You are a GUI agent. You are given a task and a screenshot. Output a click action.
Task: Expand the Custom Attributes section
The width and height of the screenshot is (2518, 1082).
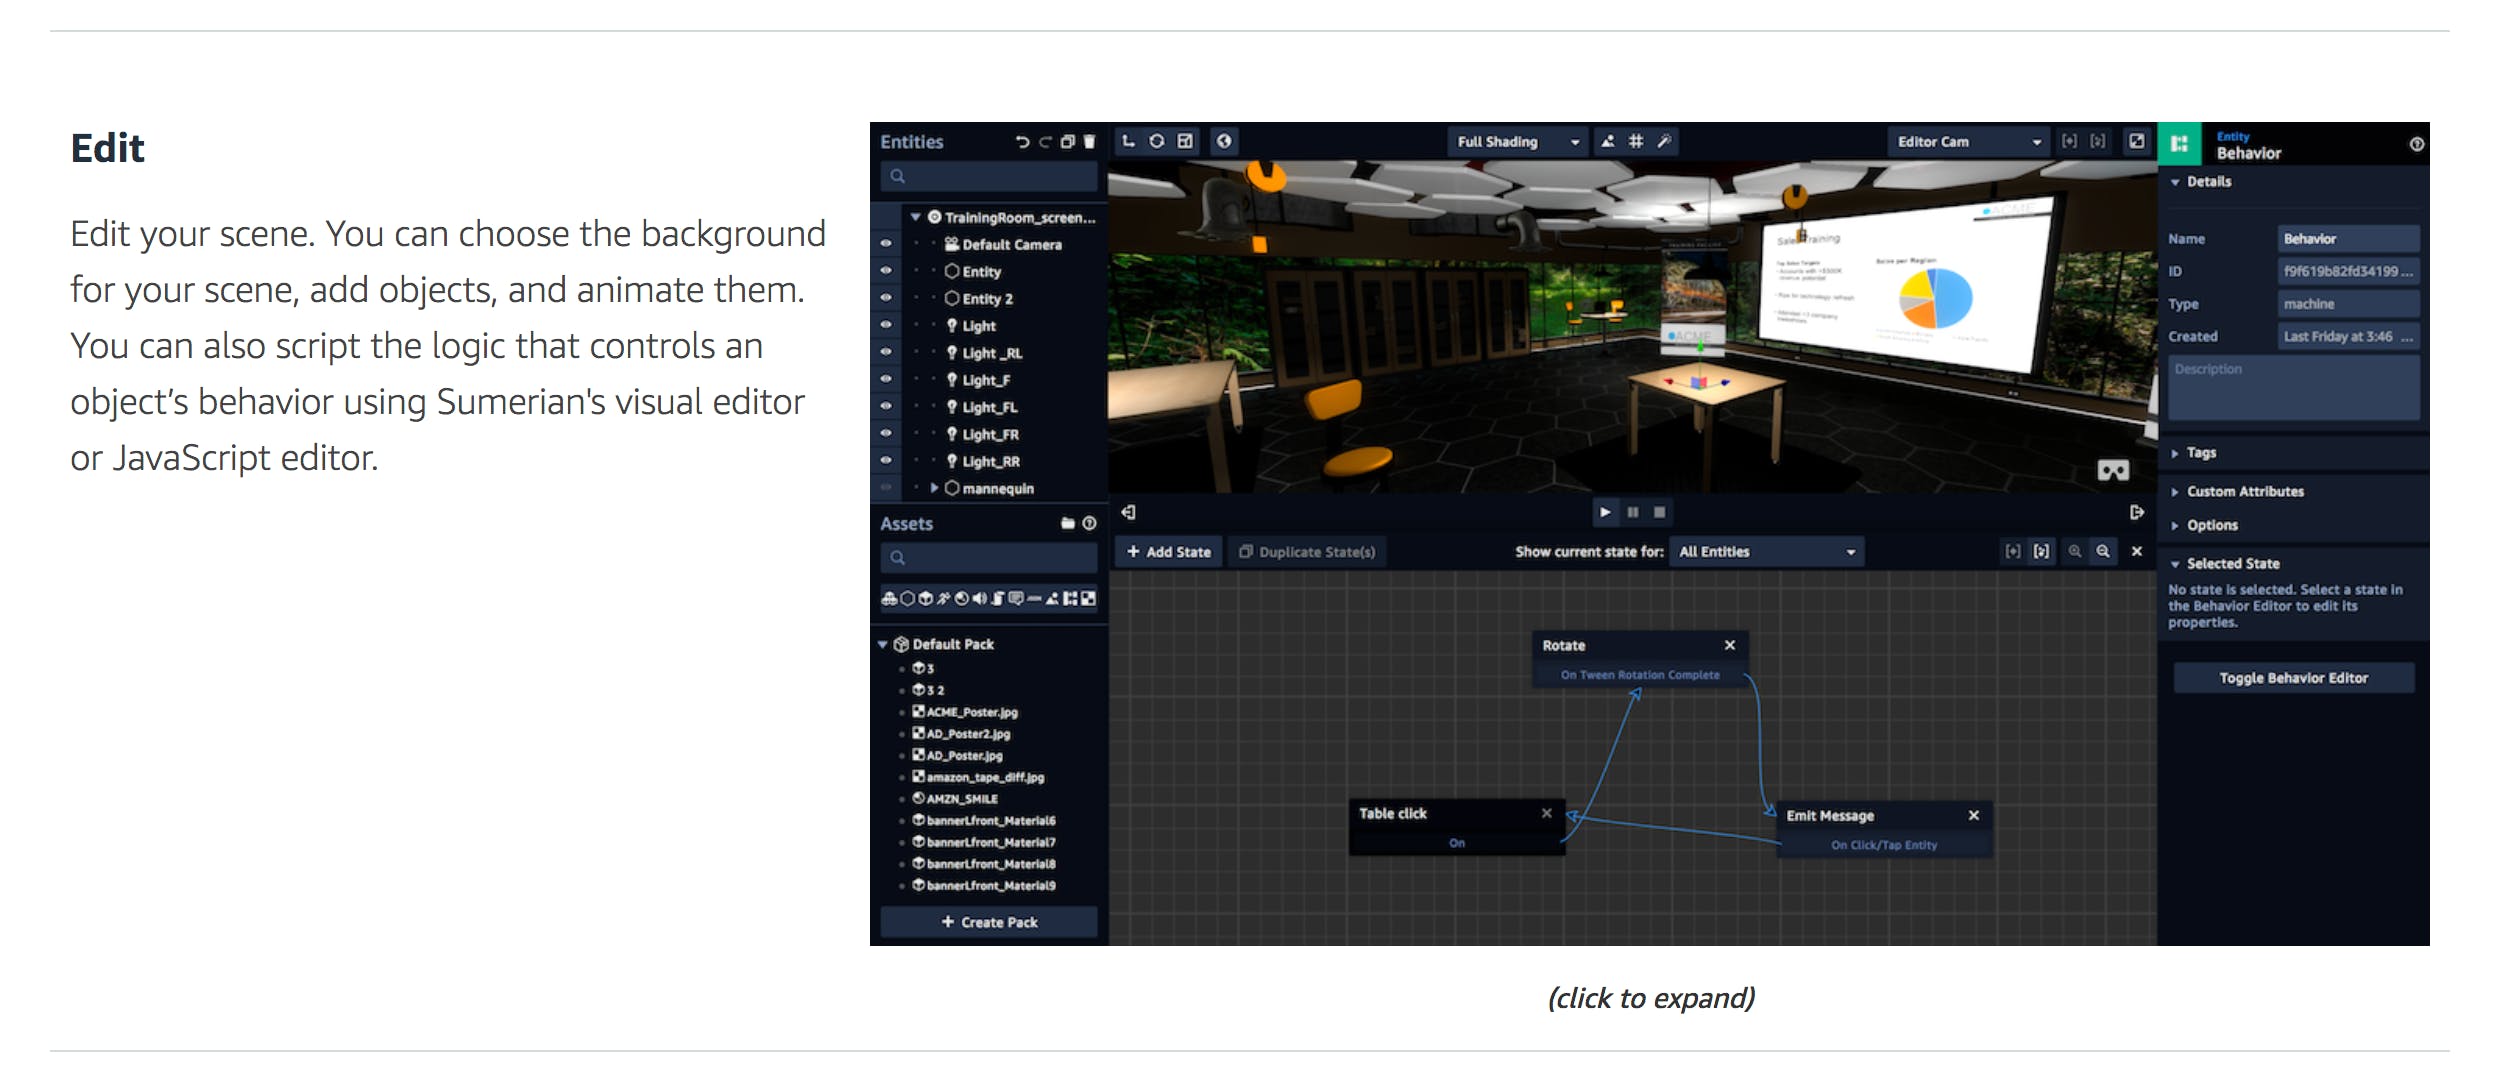[2244, 491]
